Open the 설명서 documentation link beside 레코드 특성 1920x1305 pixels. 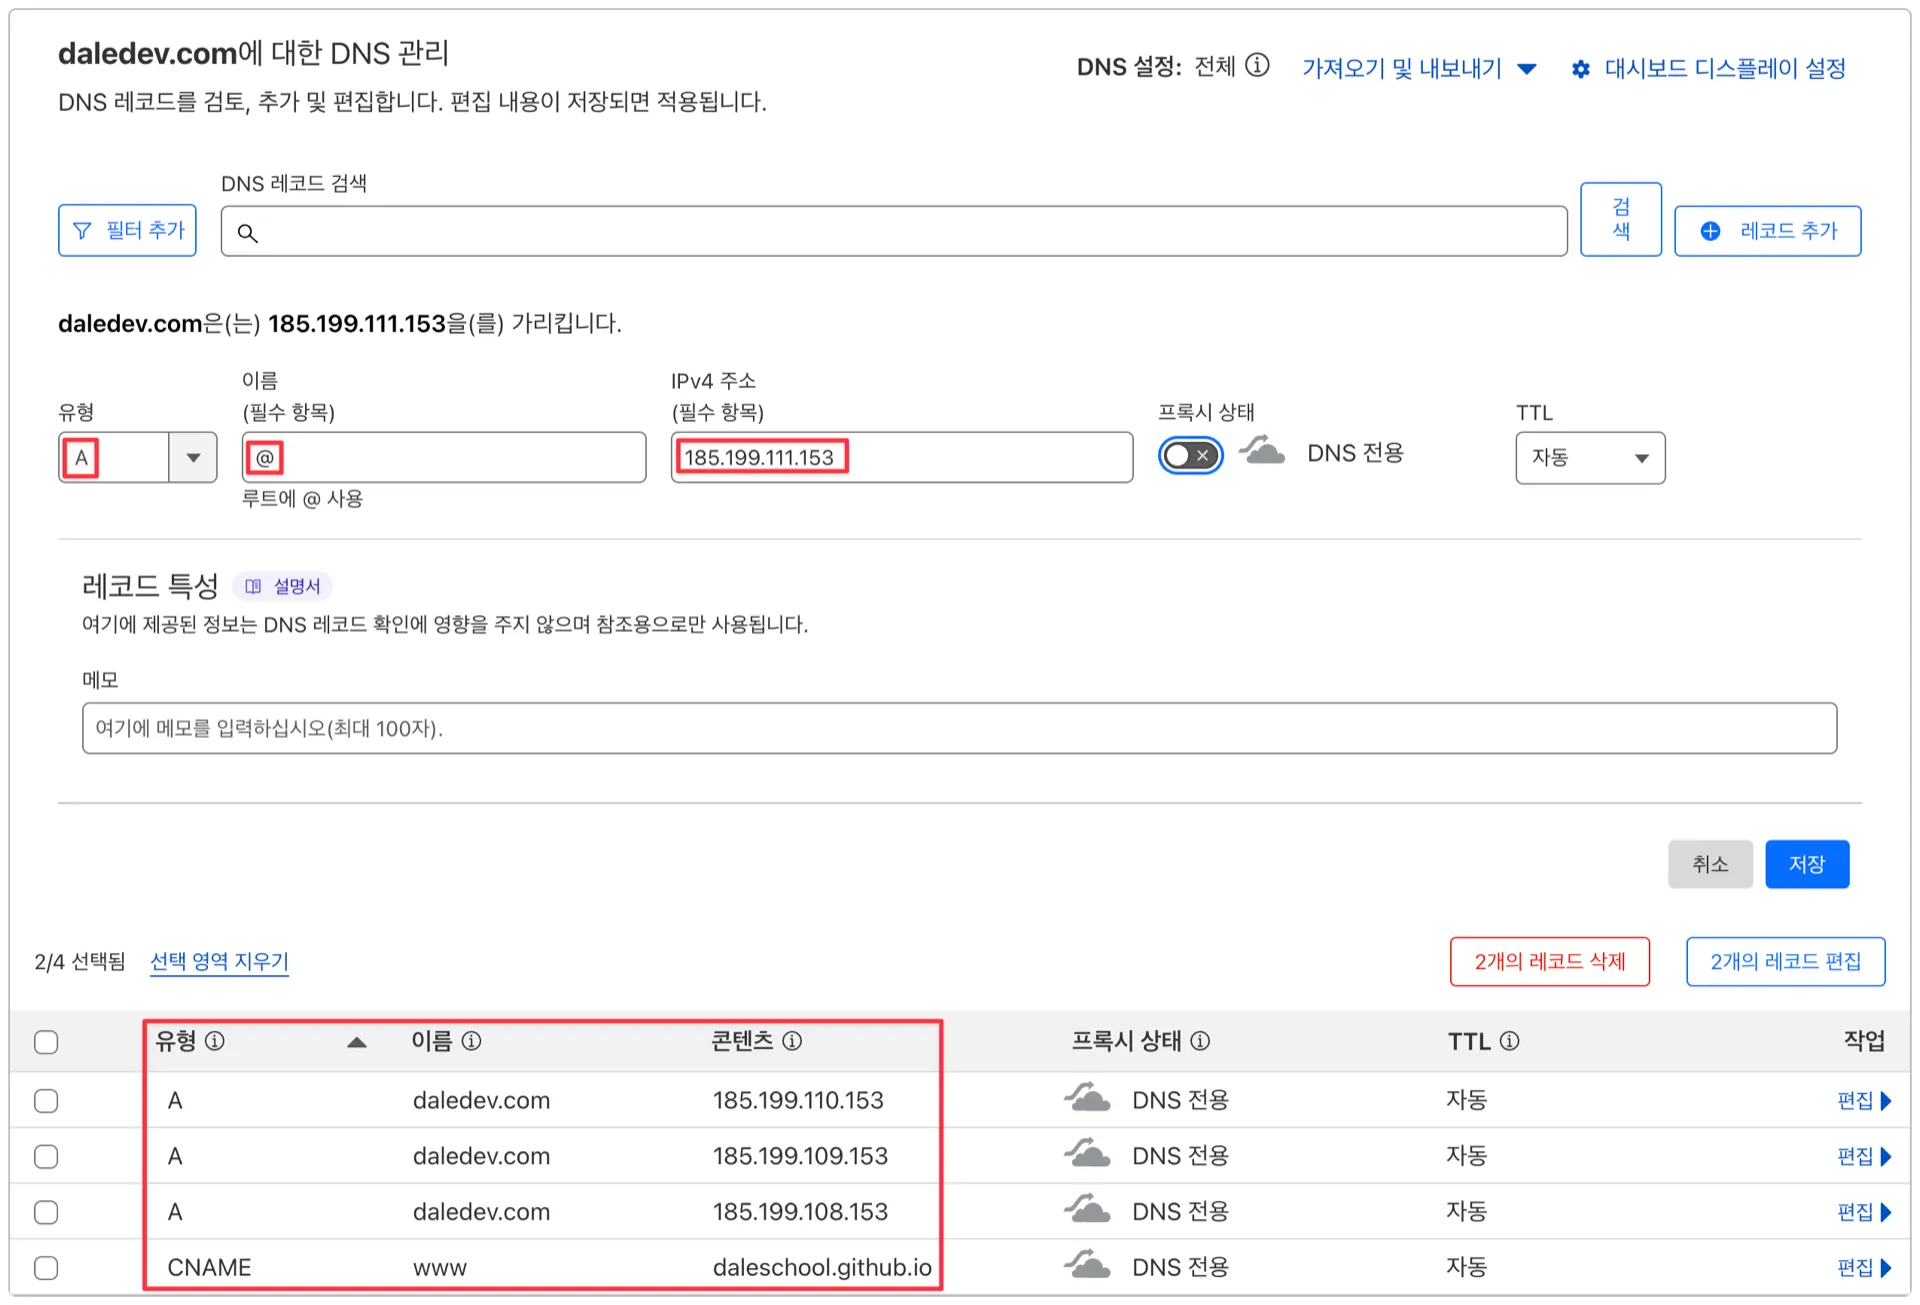point(283,585)
